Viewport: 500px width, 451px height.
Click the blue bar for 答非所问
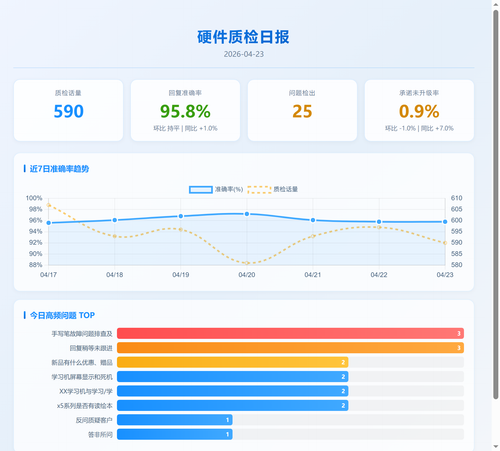[x=175, y=434]
